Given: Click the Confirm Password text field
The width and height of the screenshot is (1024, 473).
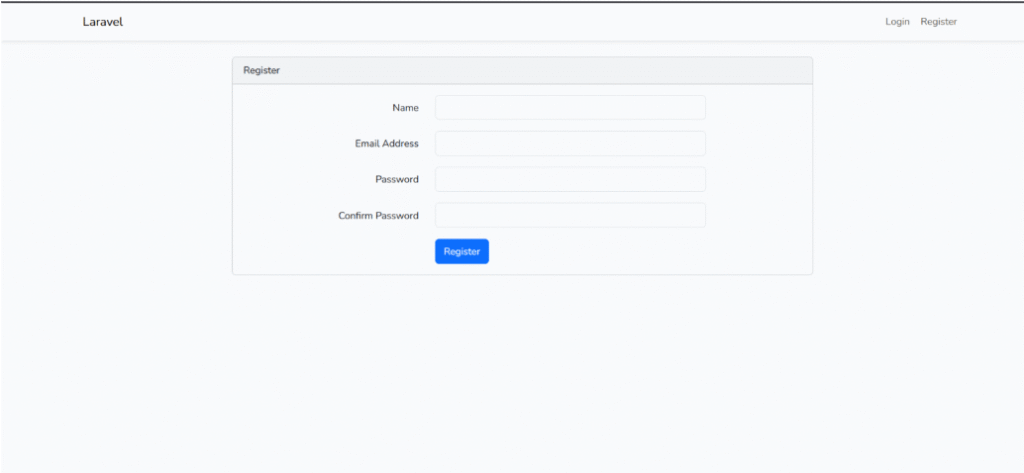Looking at the screenshot, I should (570, 215).
